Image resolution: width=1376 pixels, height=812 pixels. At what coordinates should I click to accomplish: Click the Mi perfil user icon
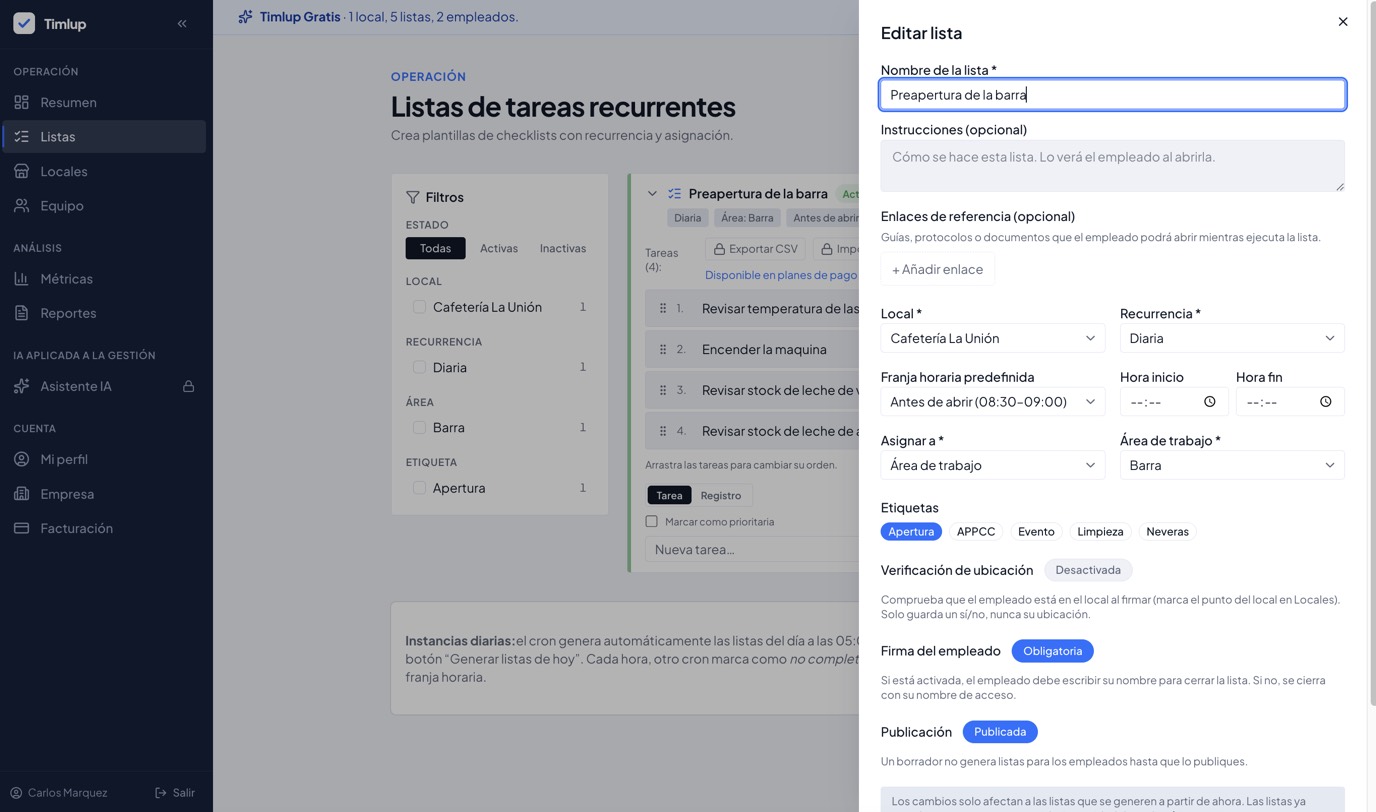21,459
